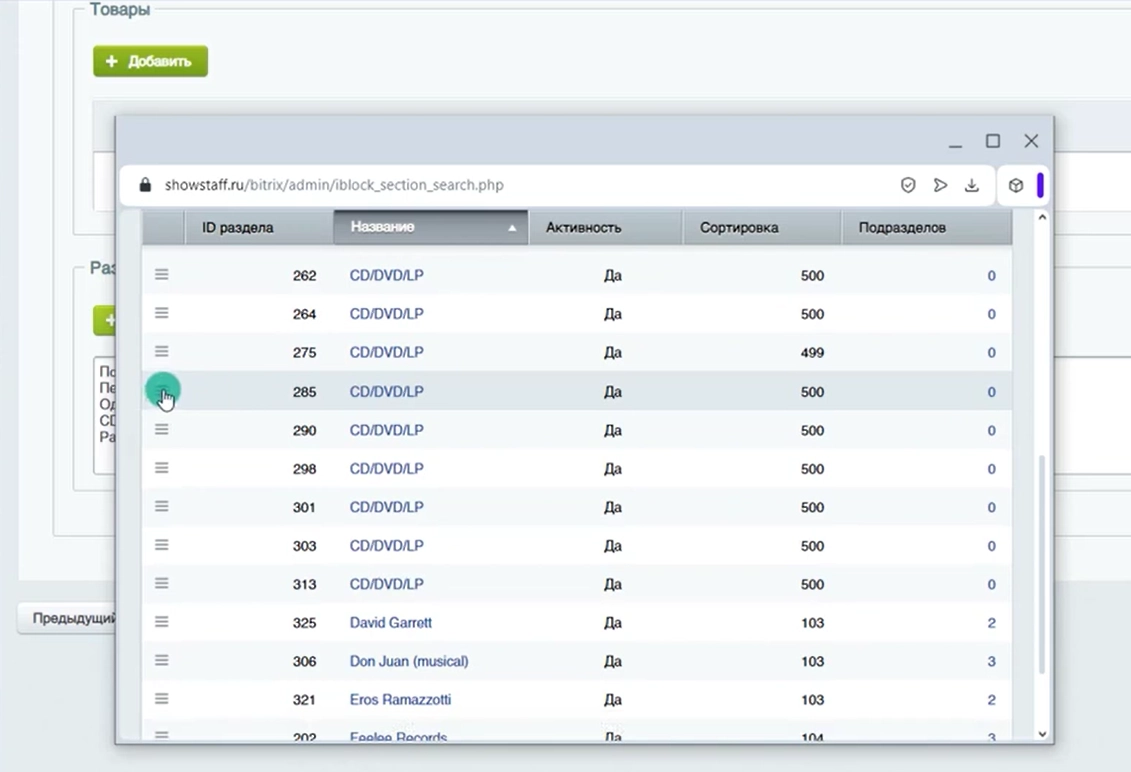Click the send arrow icon in address bar

pyautogui.click(x=940, y=185)
